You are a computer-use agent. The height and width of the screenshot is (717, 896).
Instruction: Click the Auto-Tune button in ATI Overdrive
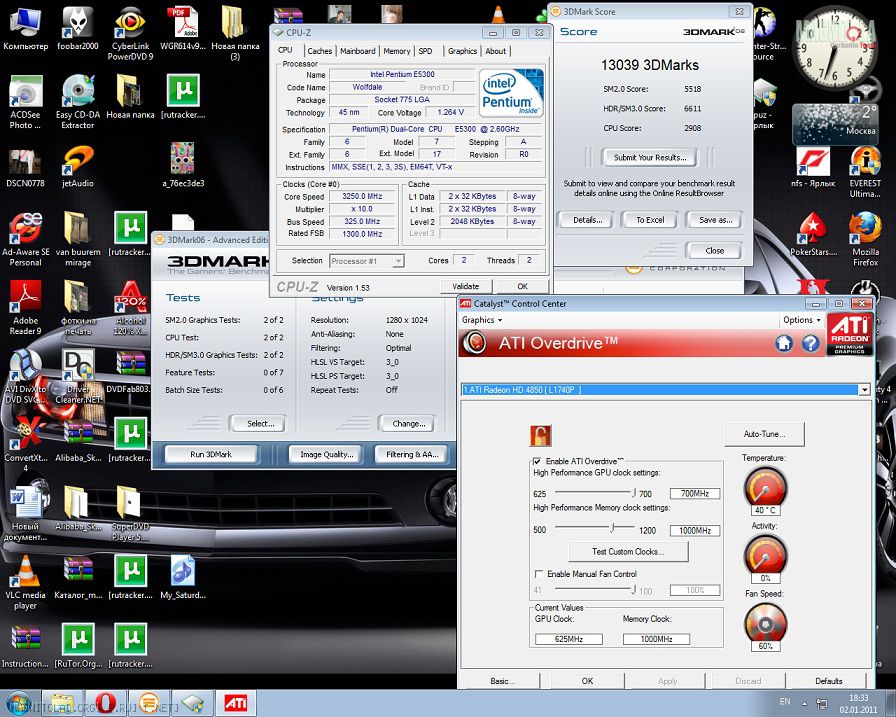pyautogui.click(x=764, y=434)
